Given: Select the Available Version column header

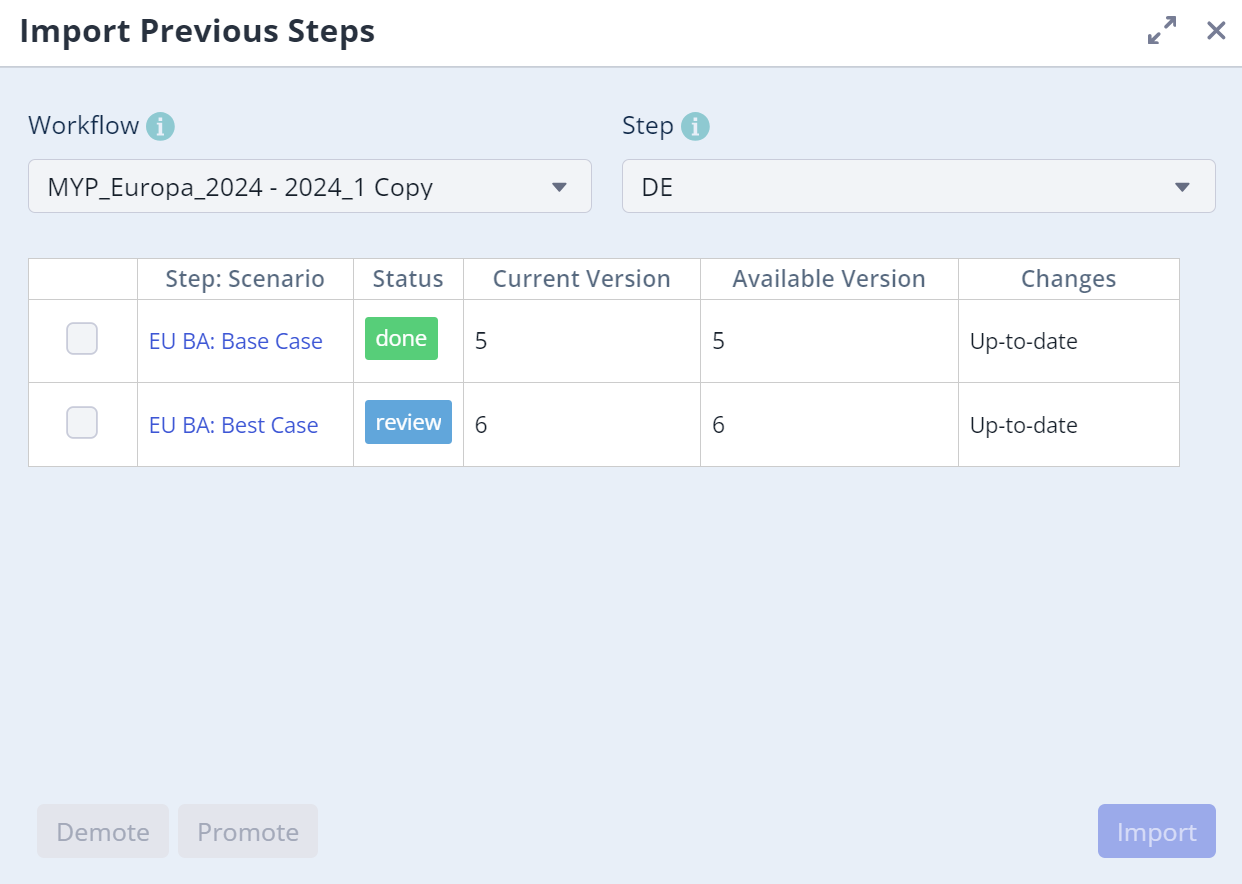Looking at the screenshot, I should pyautogui.click(x=829, y=279).
